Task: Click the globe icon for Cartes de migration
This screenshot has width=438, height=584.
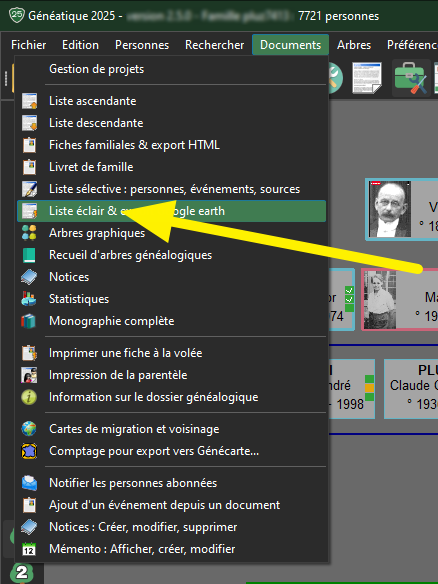Action: click(29, 429)
